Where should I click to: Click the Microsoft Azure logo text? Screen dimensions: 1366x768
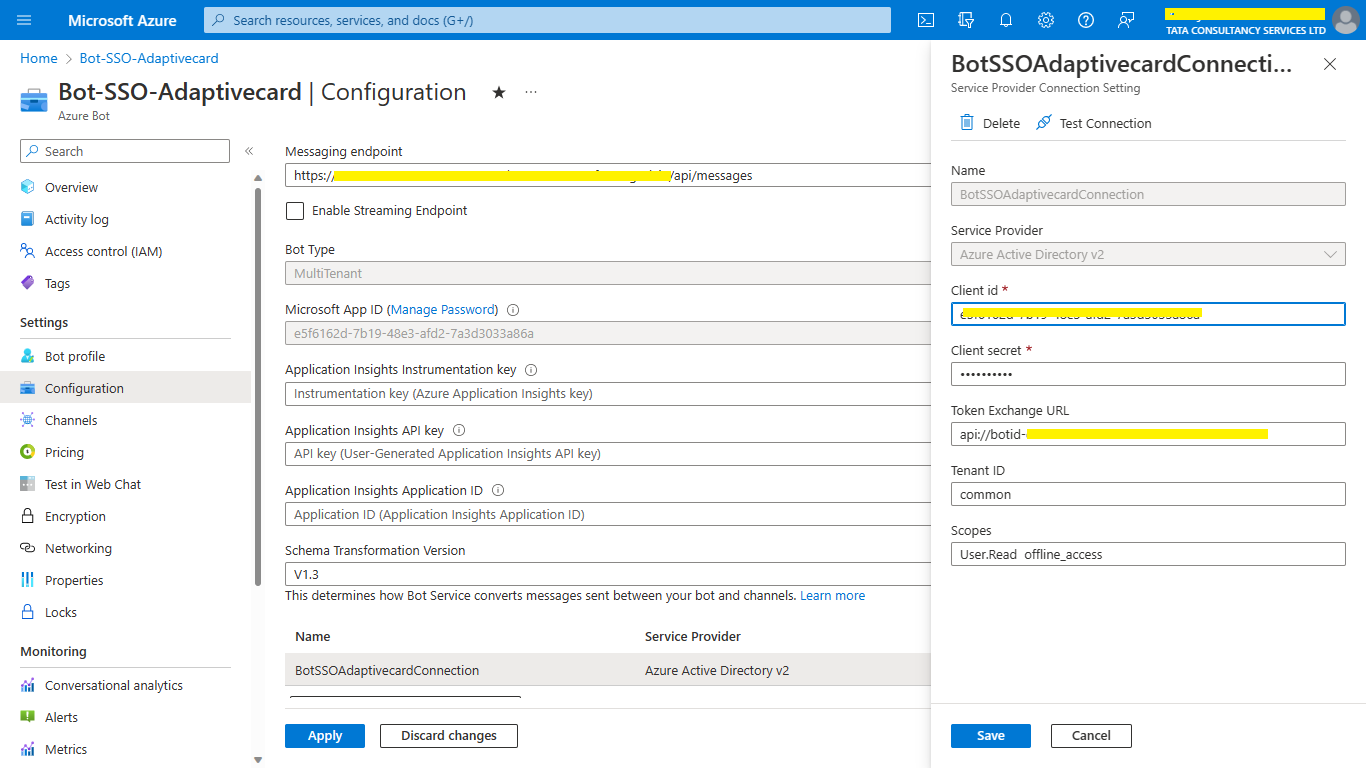[x=122, y=20]
